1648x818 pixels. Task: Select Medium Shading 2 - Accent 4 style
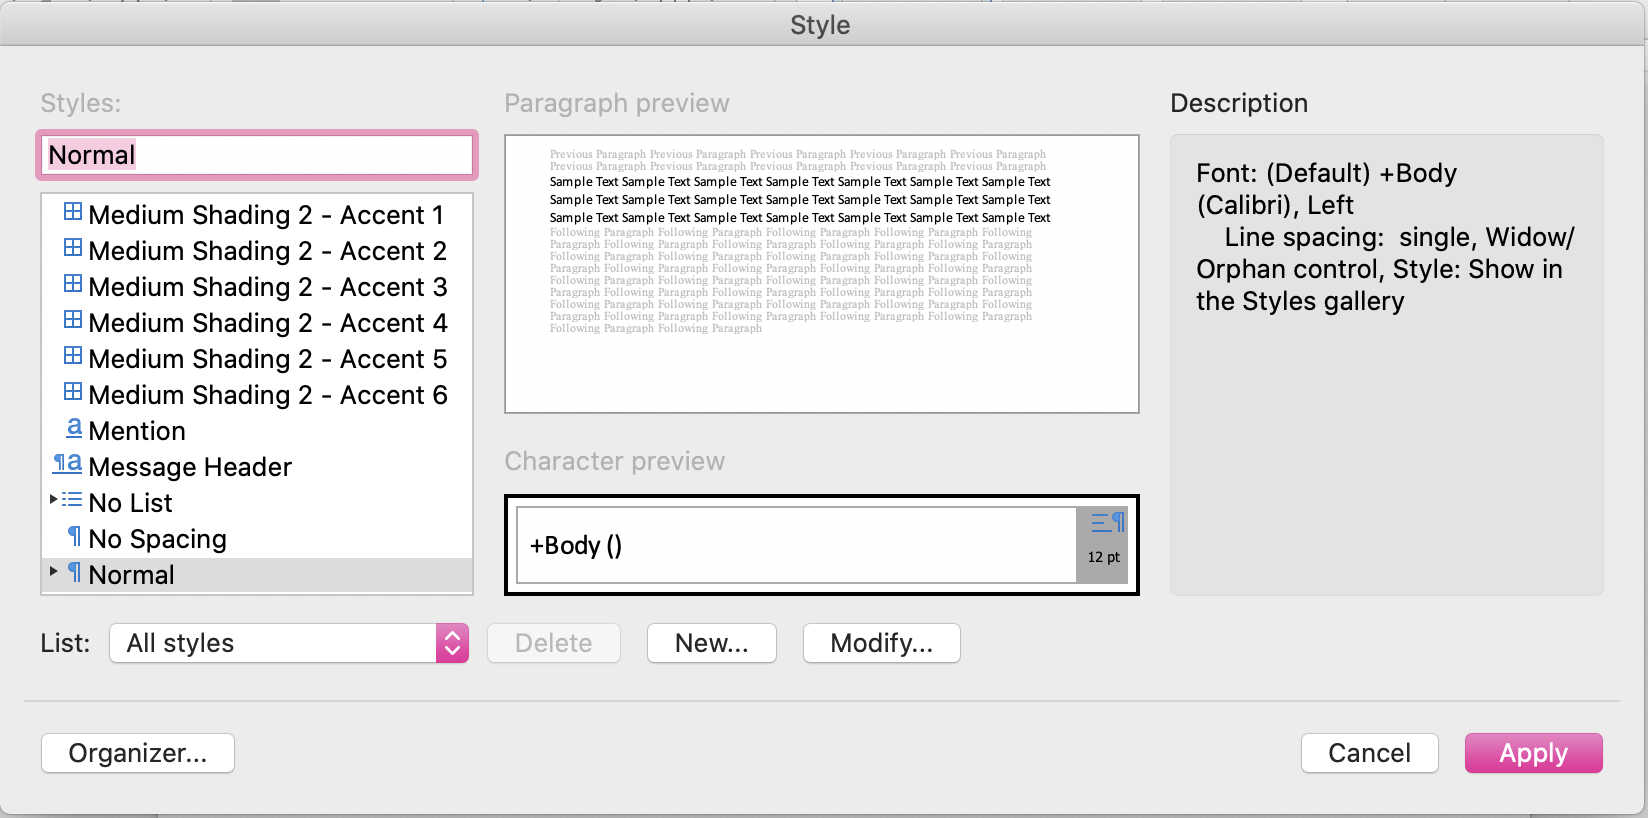pyautogui.click(x=267, y=323)
